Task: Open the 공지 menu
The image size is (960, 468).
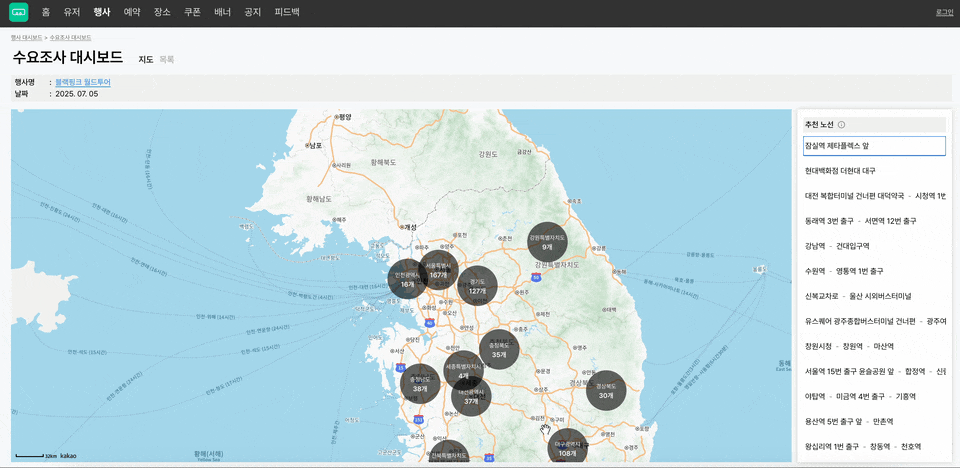Action: pos(252,12)
